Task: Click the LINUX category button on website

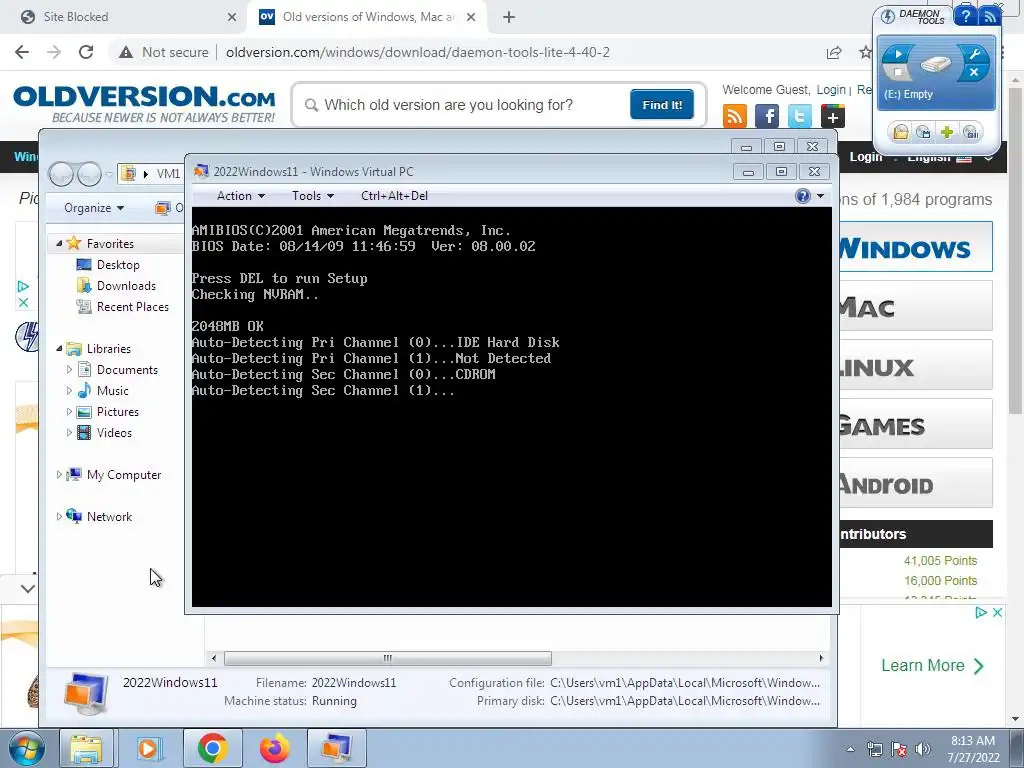Action: 915,365
